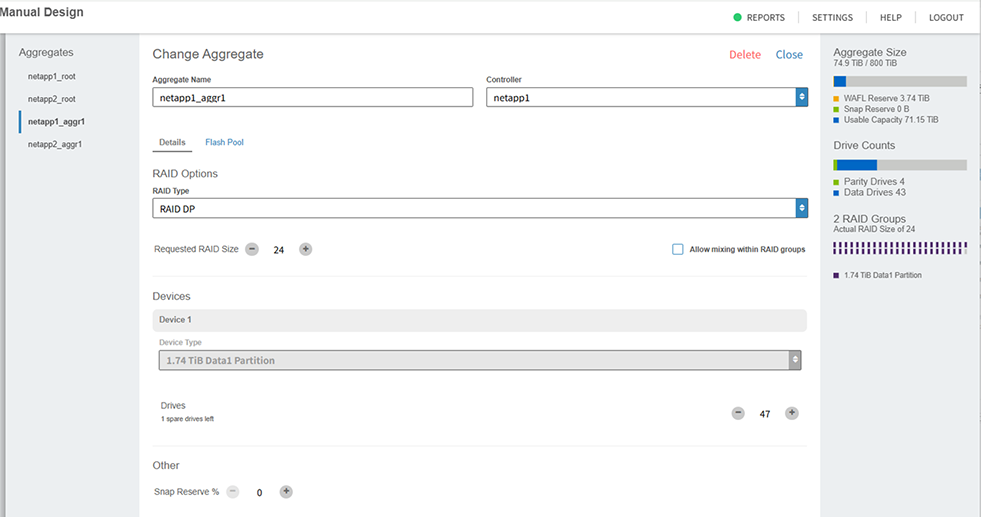Click the blue Usable Capacity swatch
This screenshot has height=517, width=981.
tap(836, 120)
